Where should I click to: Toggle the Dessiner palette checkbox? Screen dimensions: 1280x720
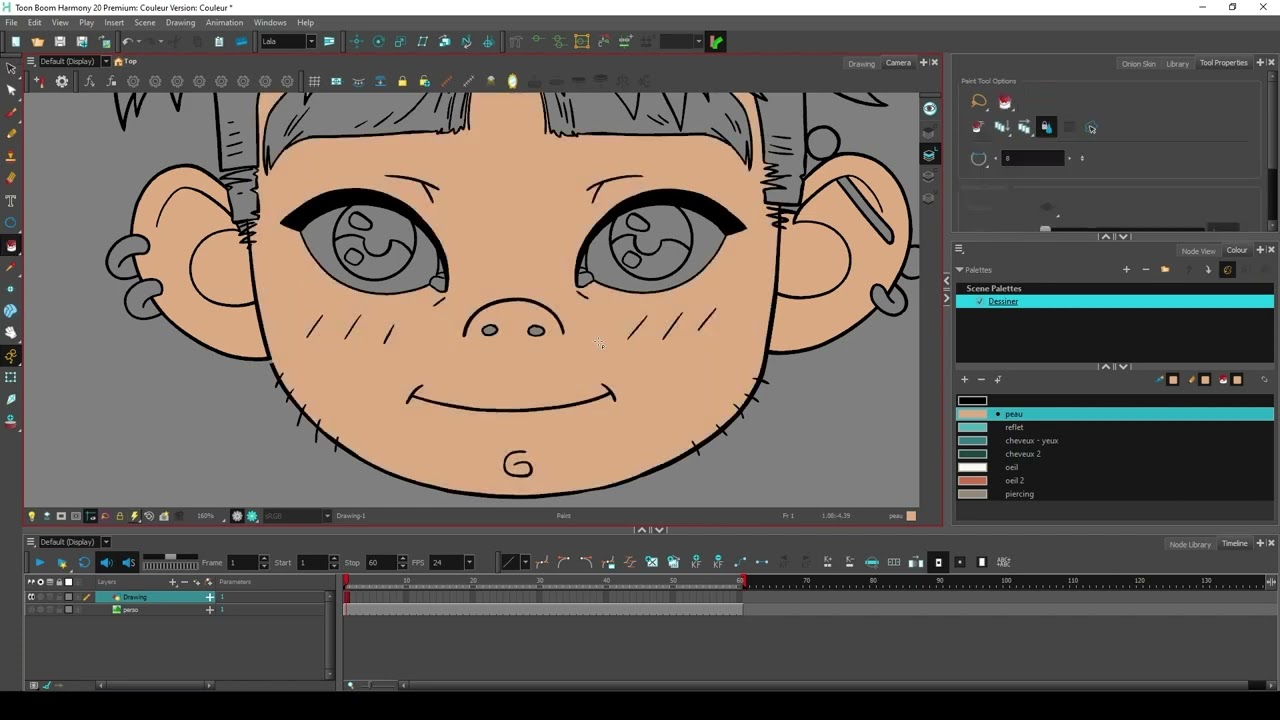980,302
